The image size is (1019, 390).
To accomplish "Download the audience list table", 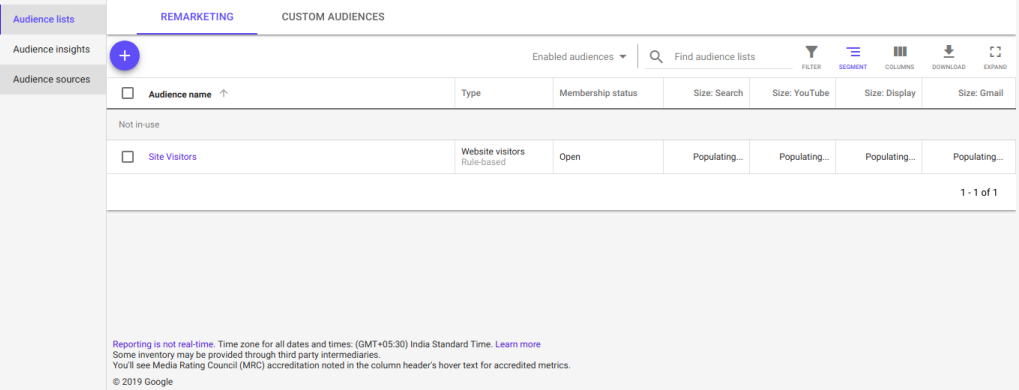I will 948,57.
